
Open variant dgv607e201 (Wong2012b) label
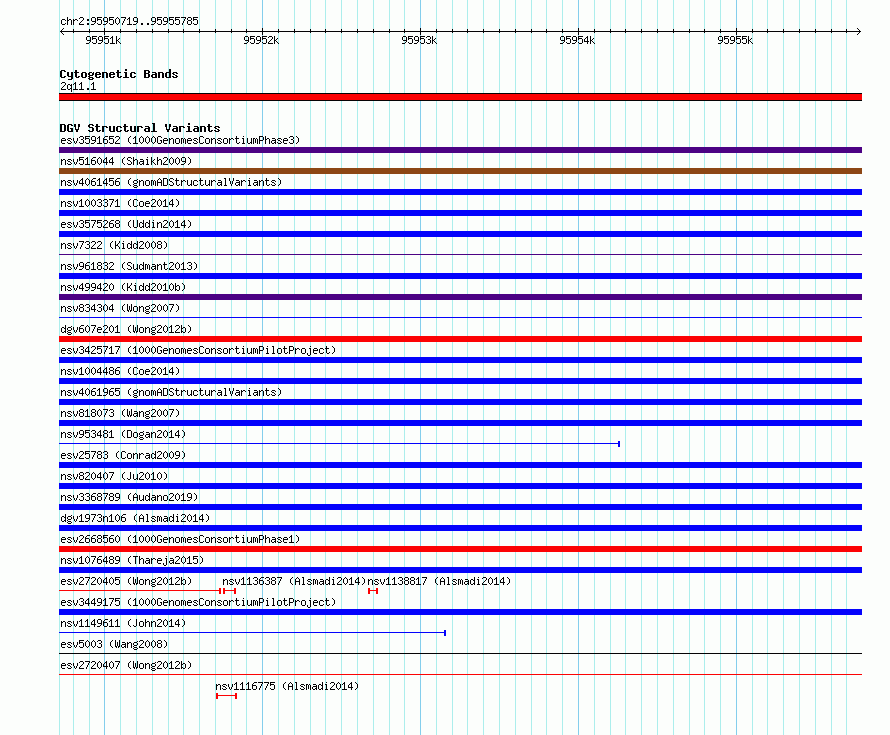point(126,329)
